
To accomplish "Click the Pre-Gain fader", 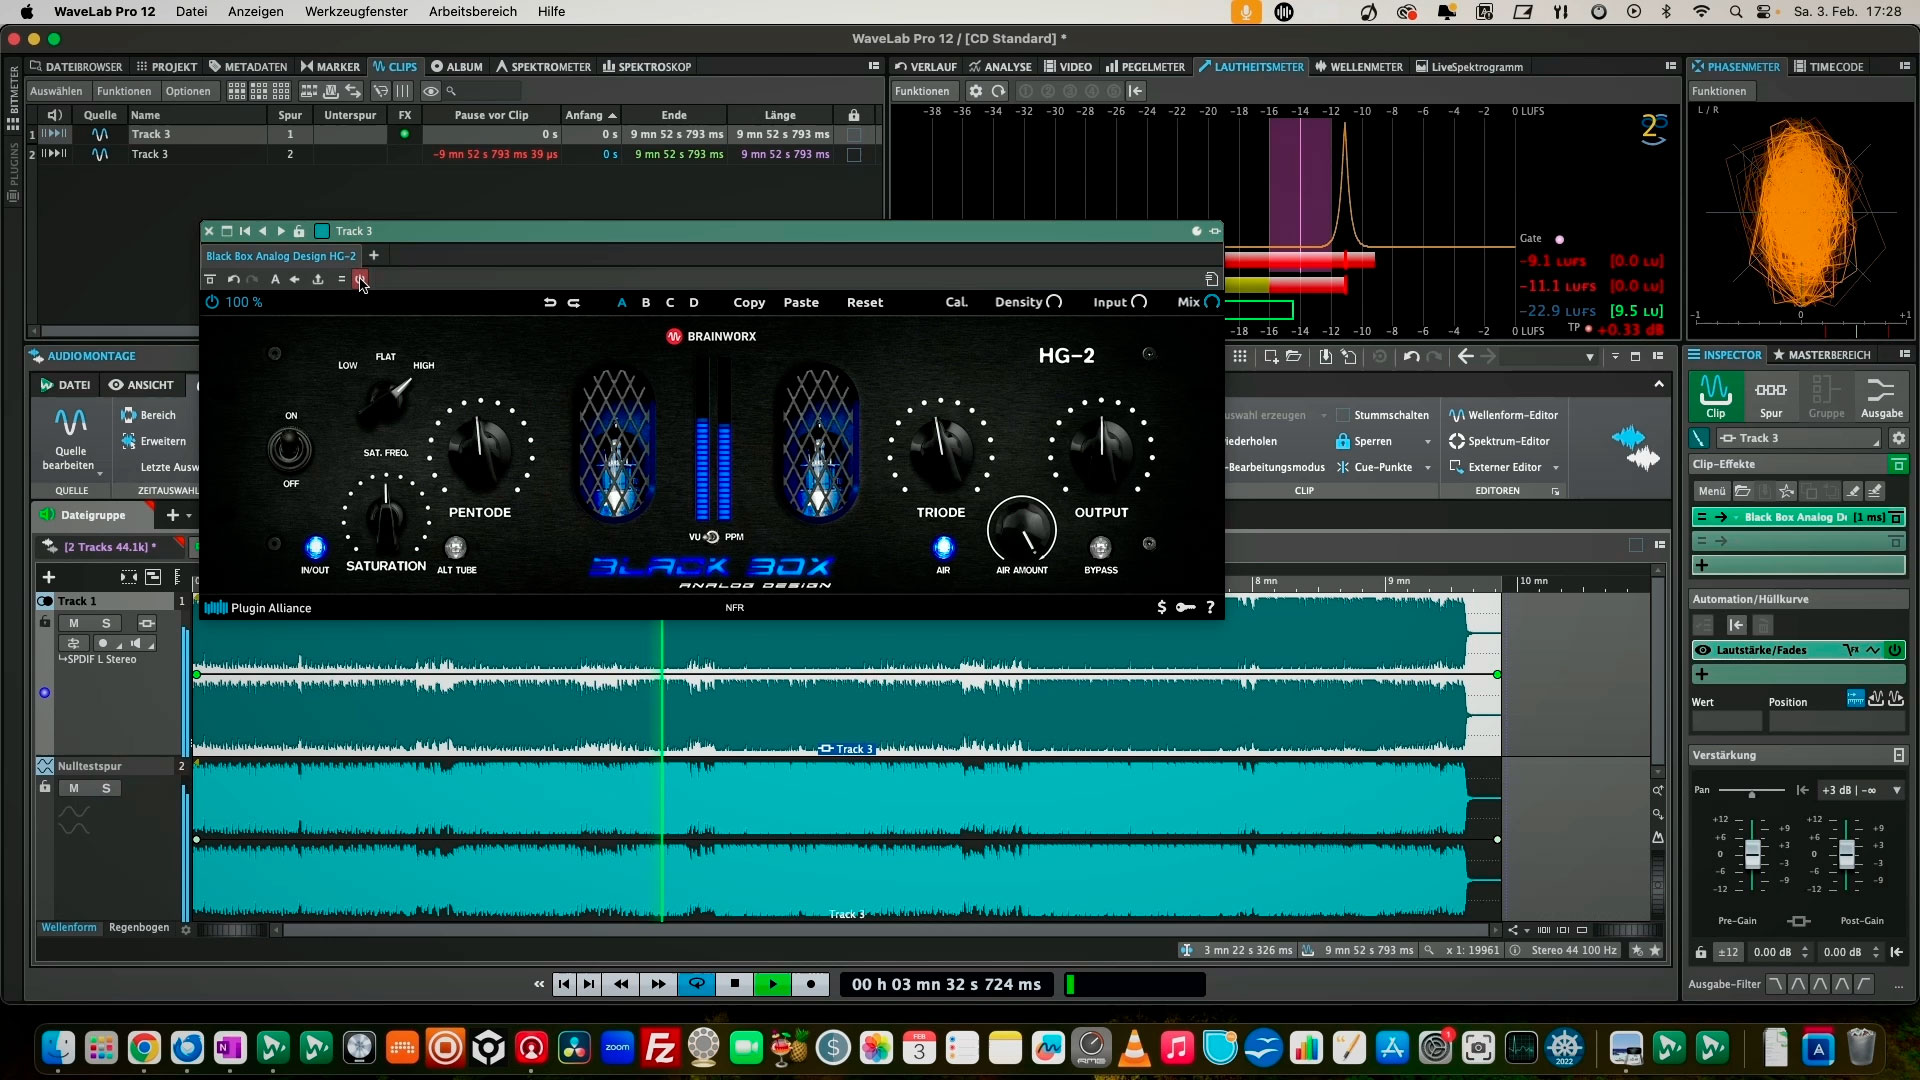I will (1752, 853).
